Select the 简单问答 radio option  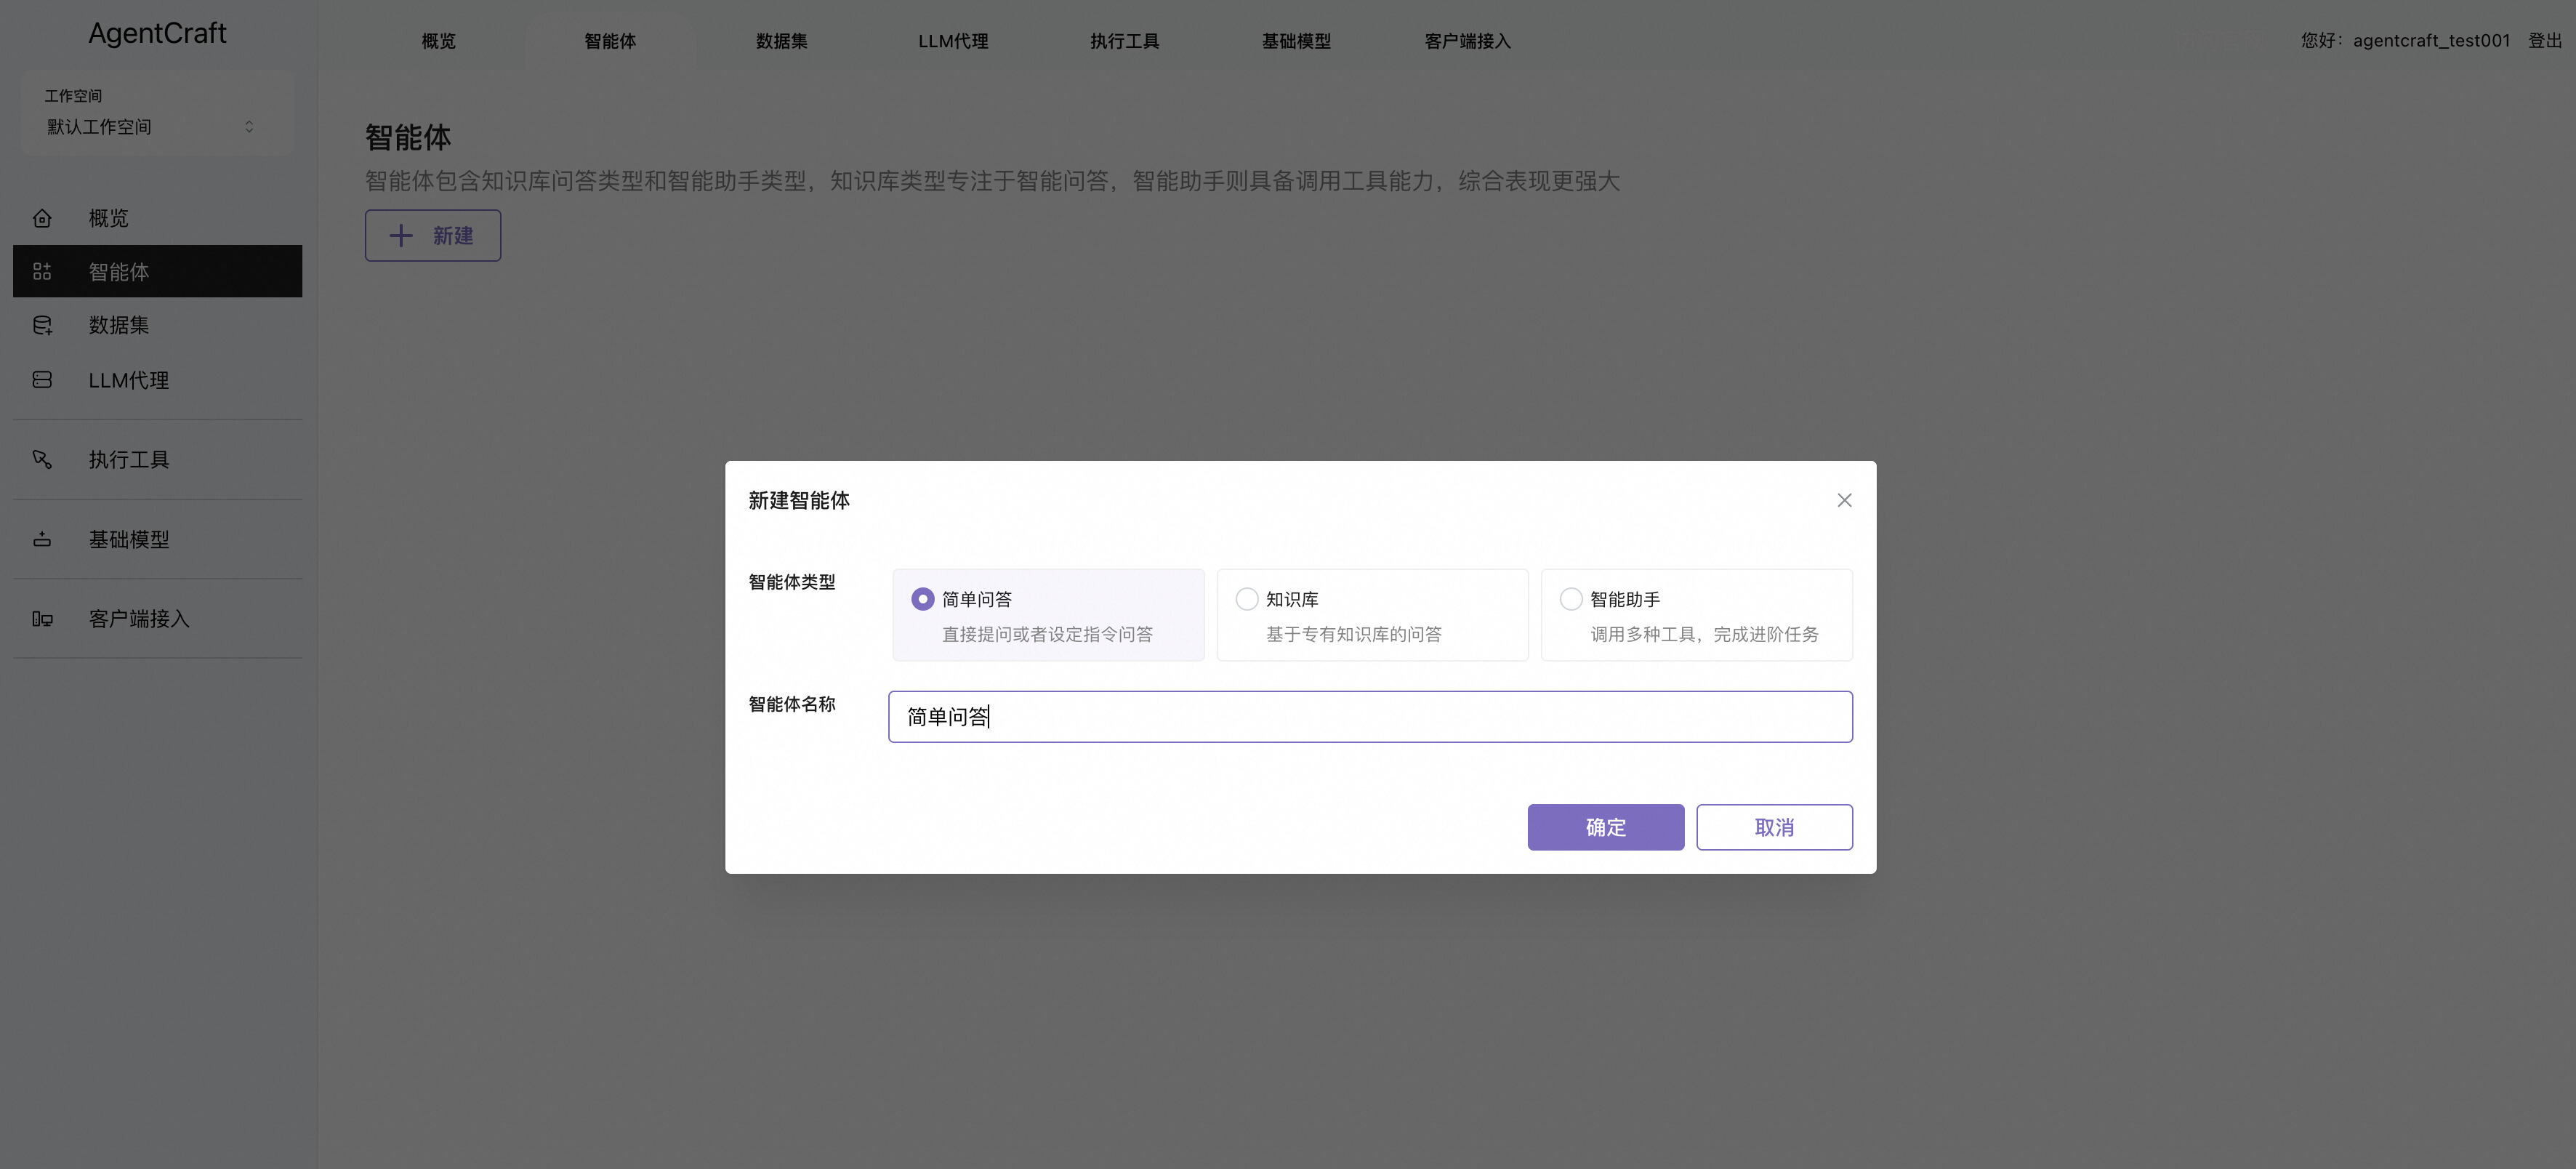922,599
